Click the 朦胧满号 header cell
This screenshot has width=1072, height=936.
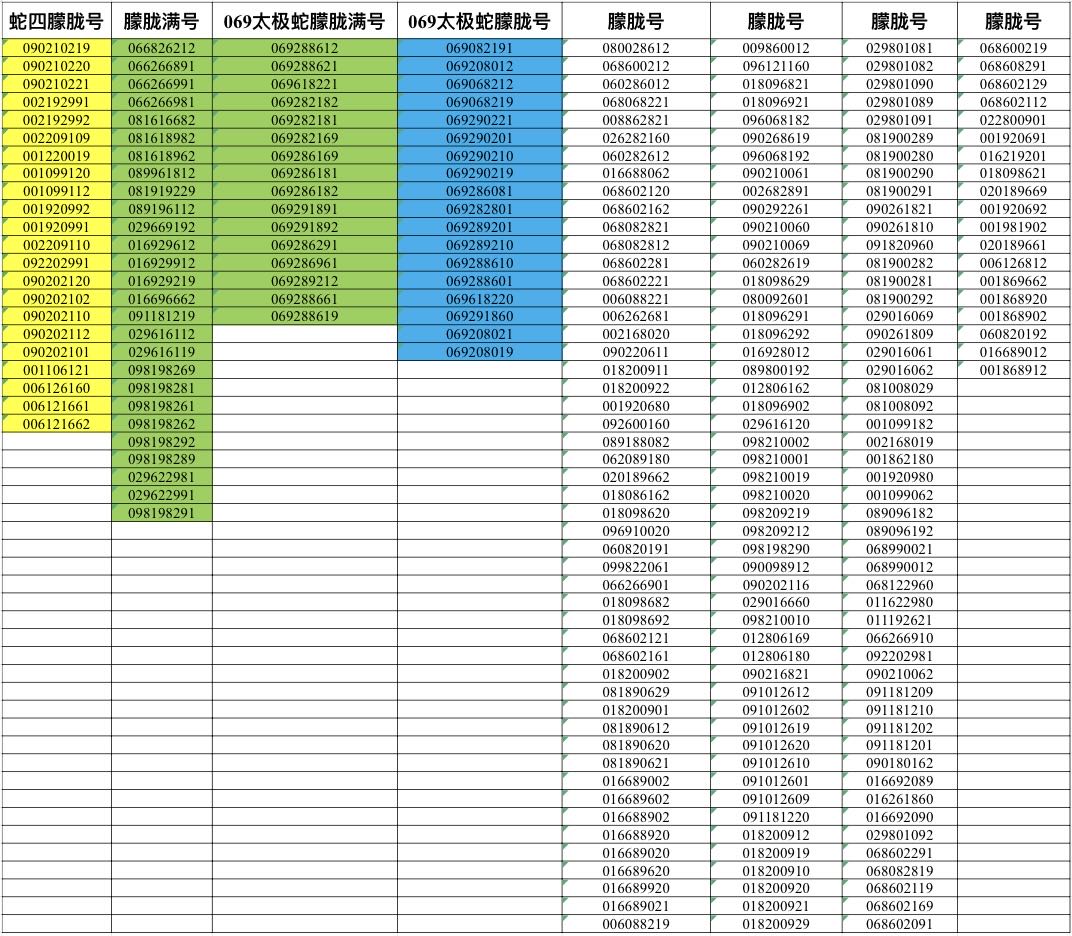[161, 21]
